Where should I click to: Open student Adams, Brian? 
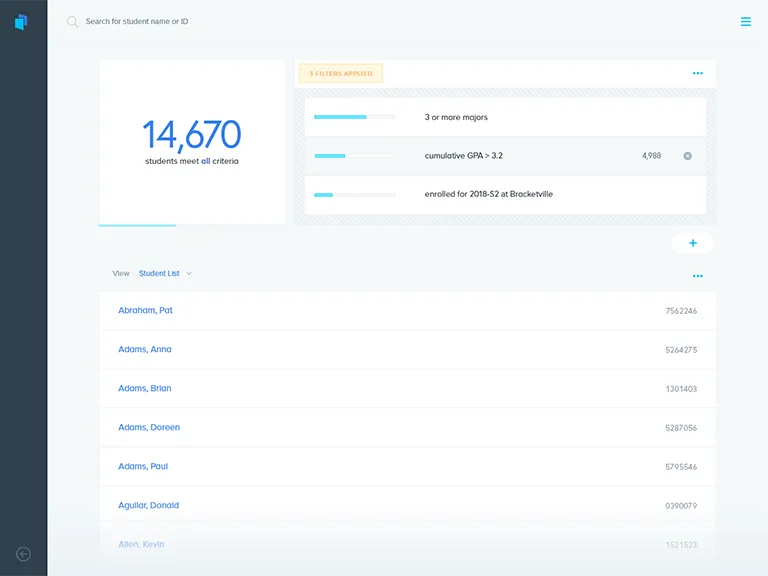[145, 388]
